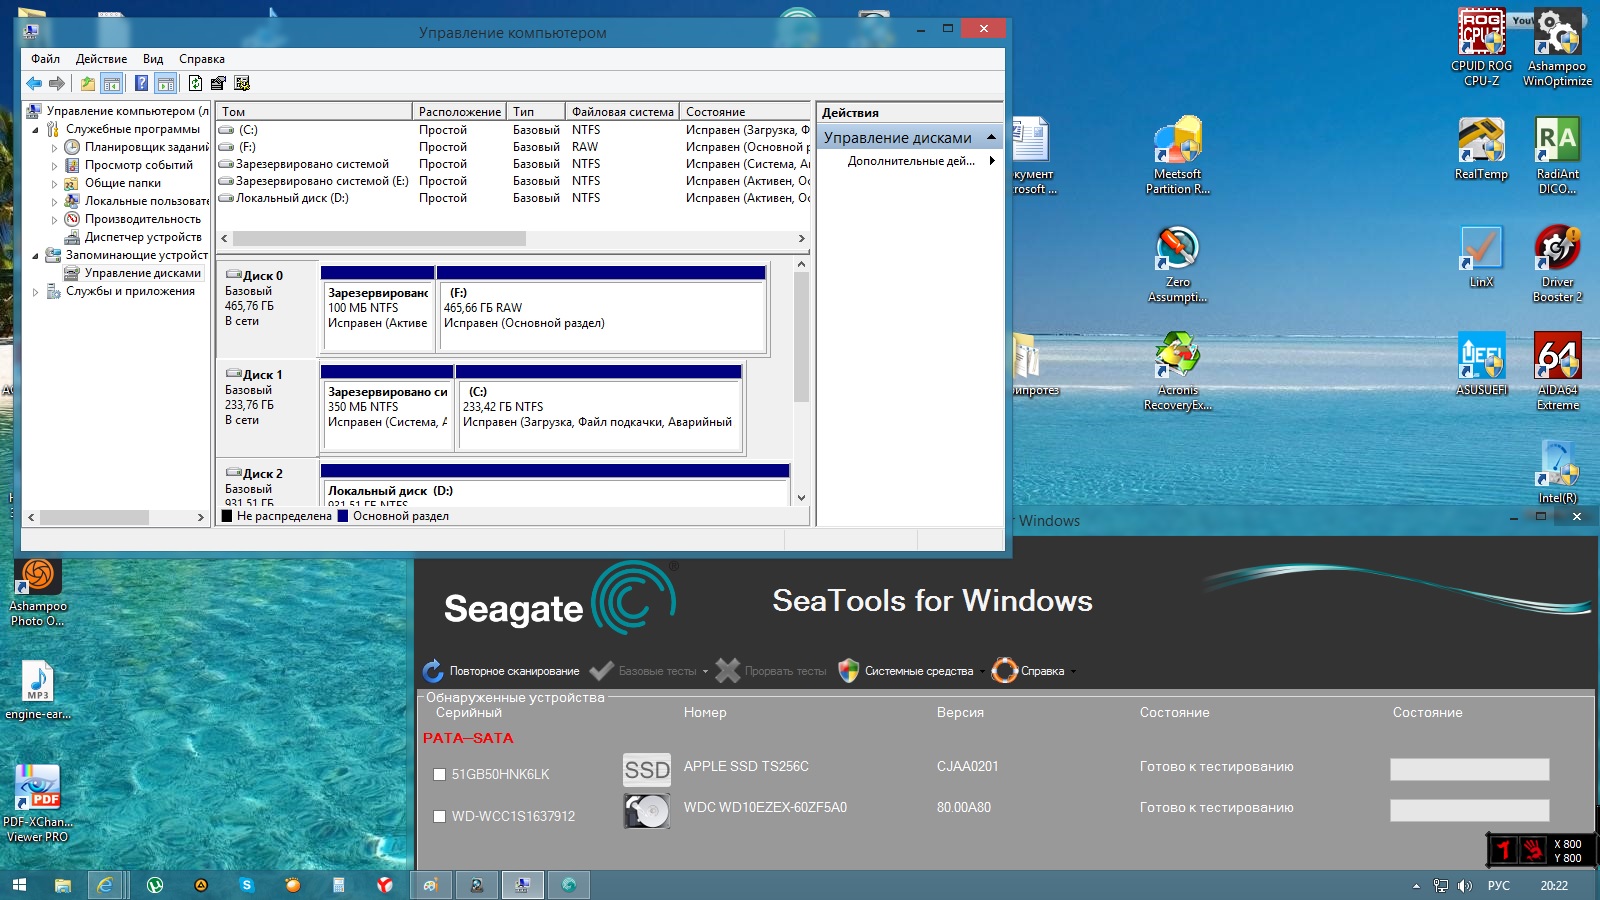Open Internet Explorer from the taskbar
Screen dimensions: 1600x900
(105, 885)
